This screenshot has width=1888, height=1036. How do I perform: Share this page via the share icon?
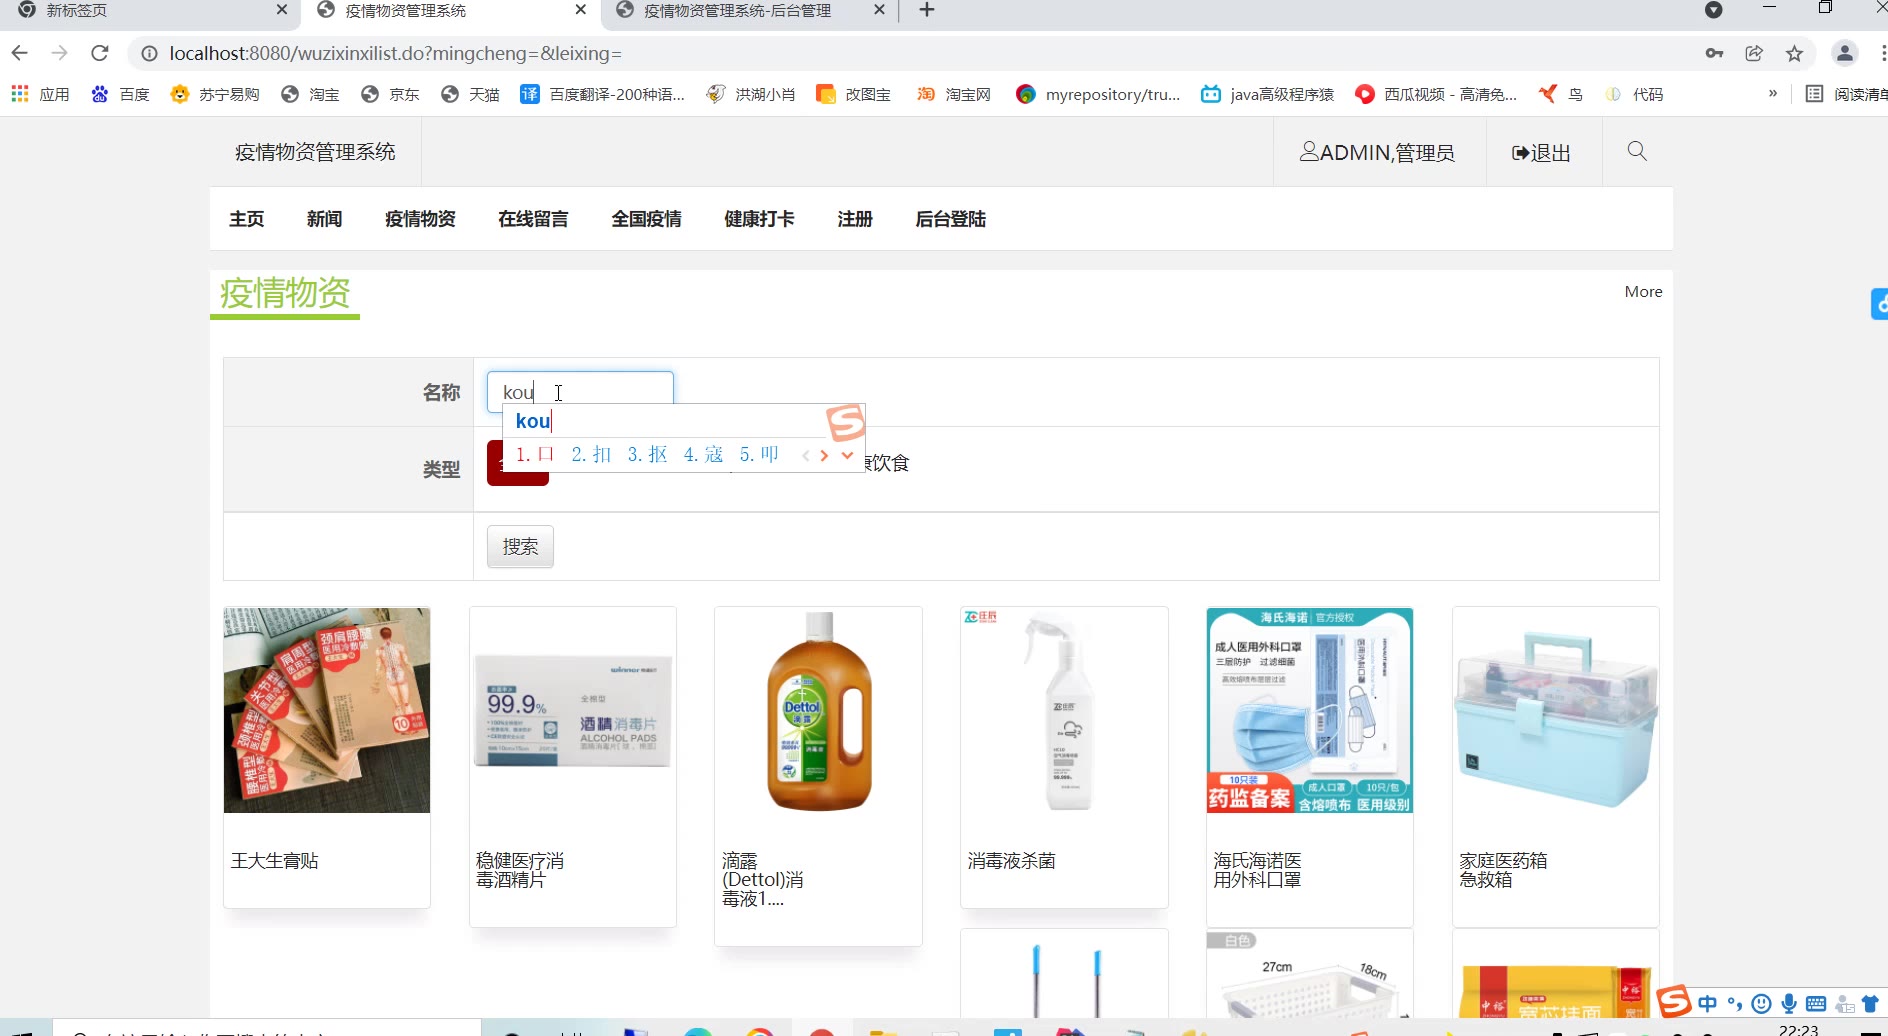[1754, 53]
